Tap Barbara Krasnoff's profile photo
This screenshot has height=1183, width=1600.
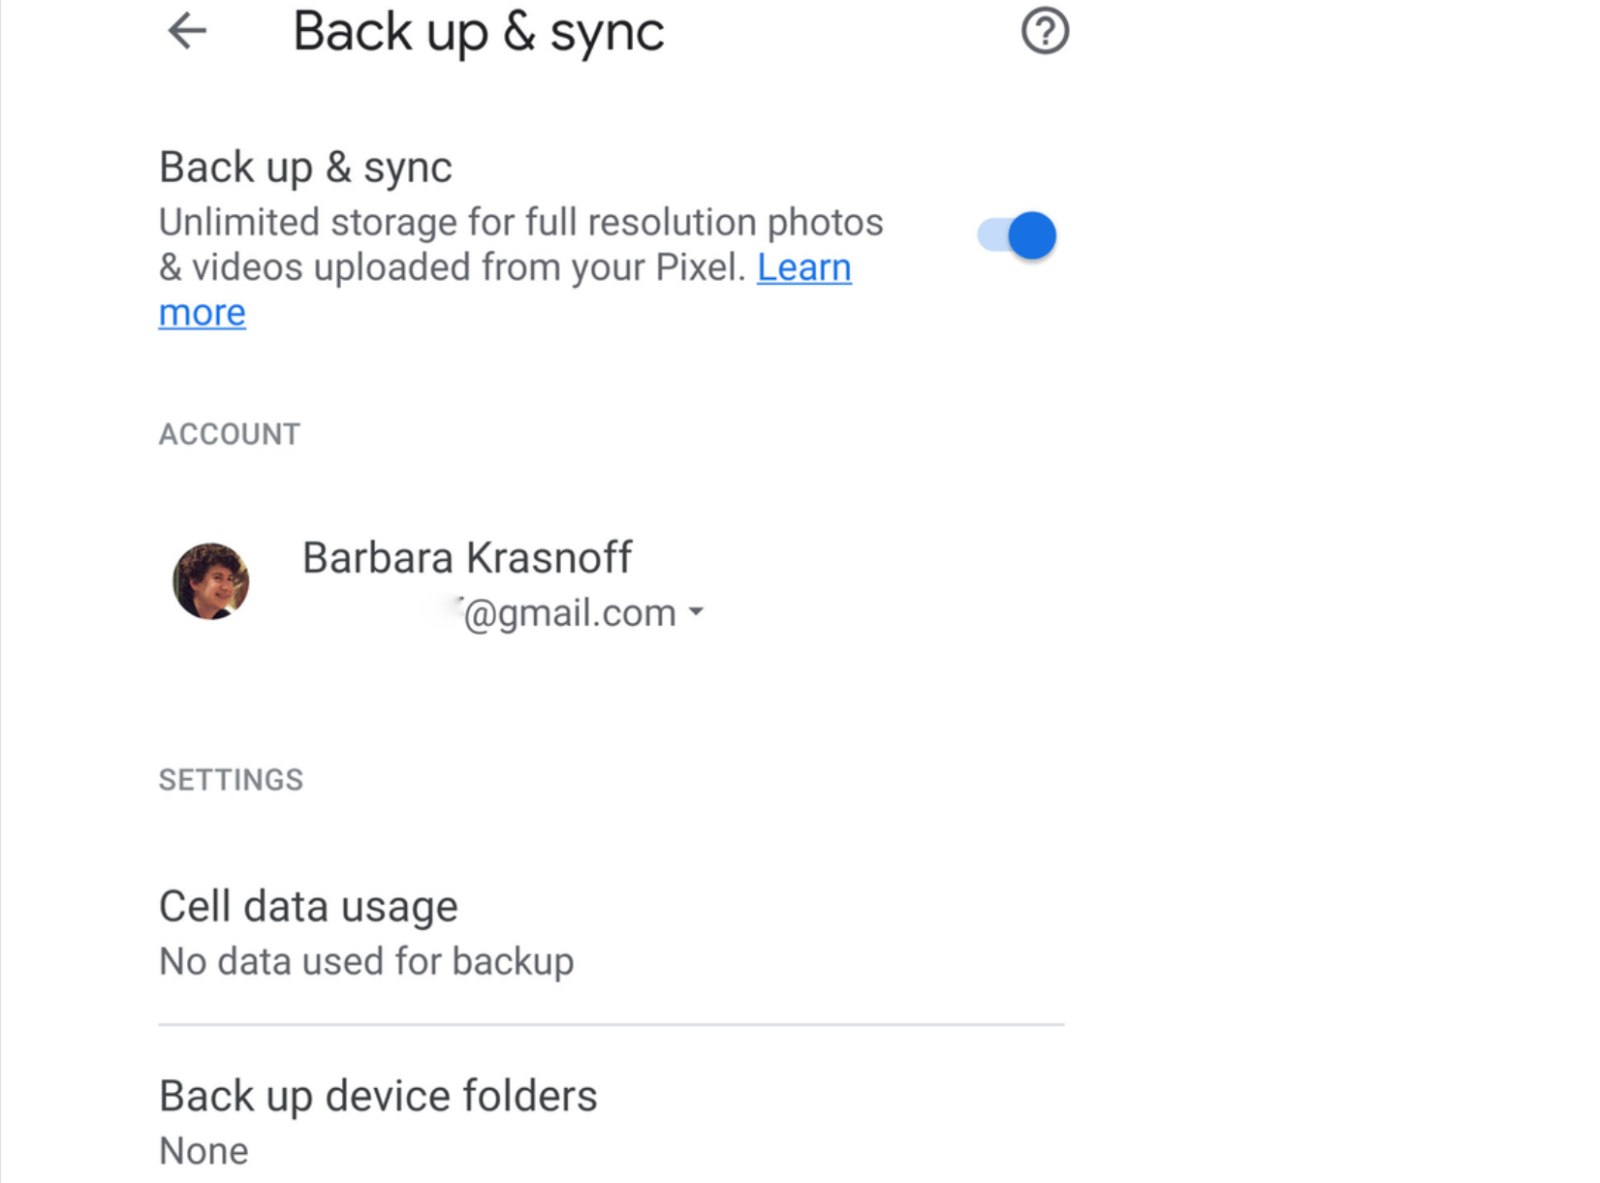[x=211, y=581]
